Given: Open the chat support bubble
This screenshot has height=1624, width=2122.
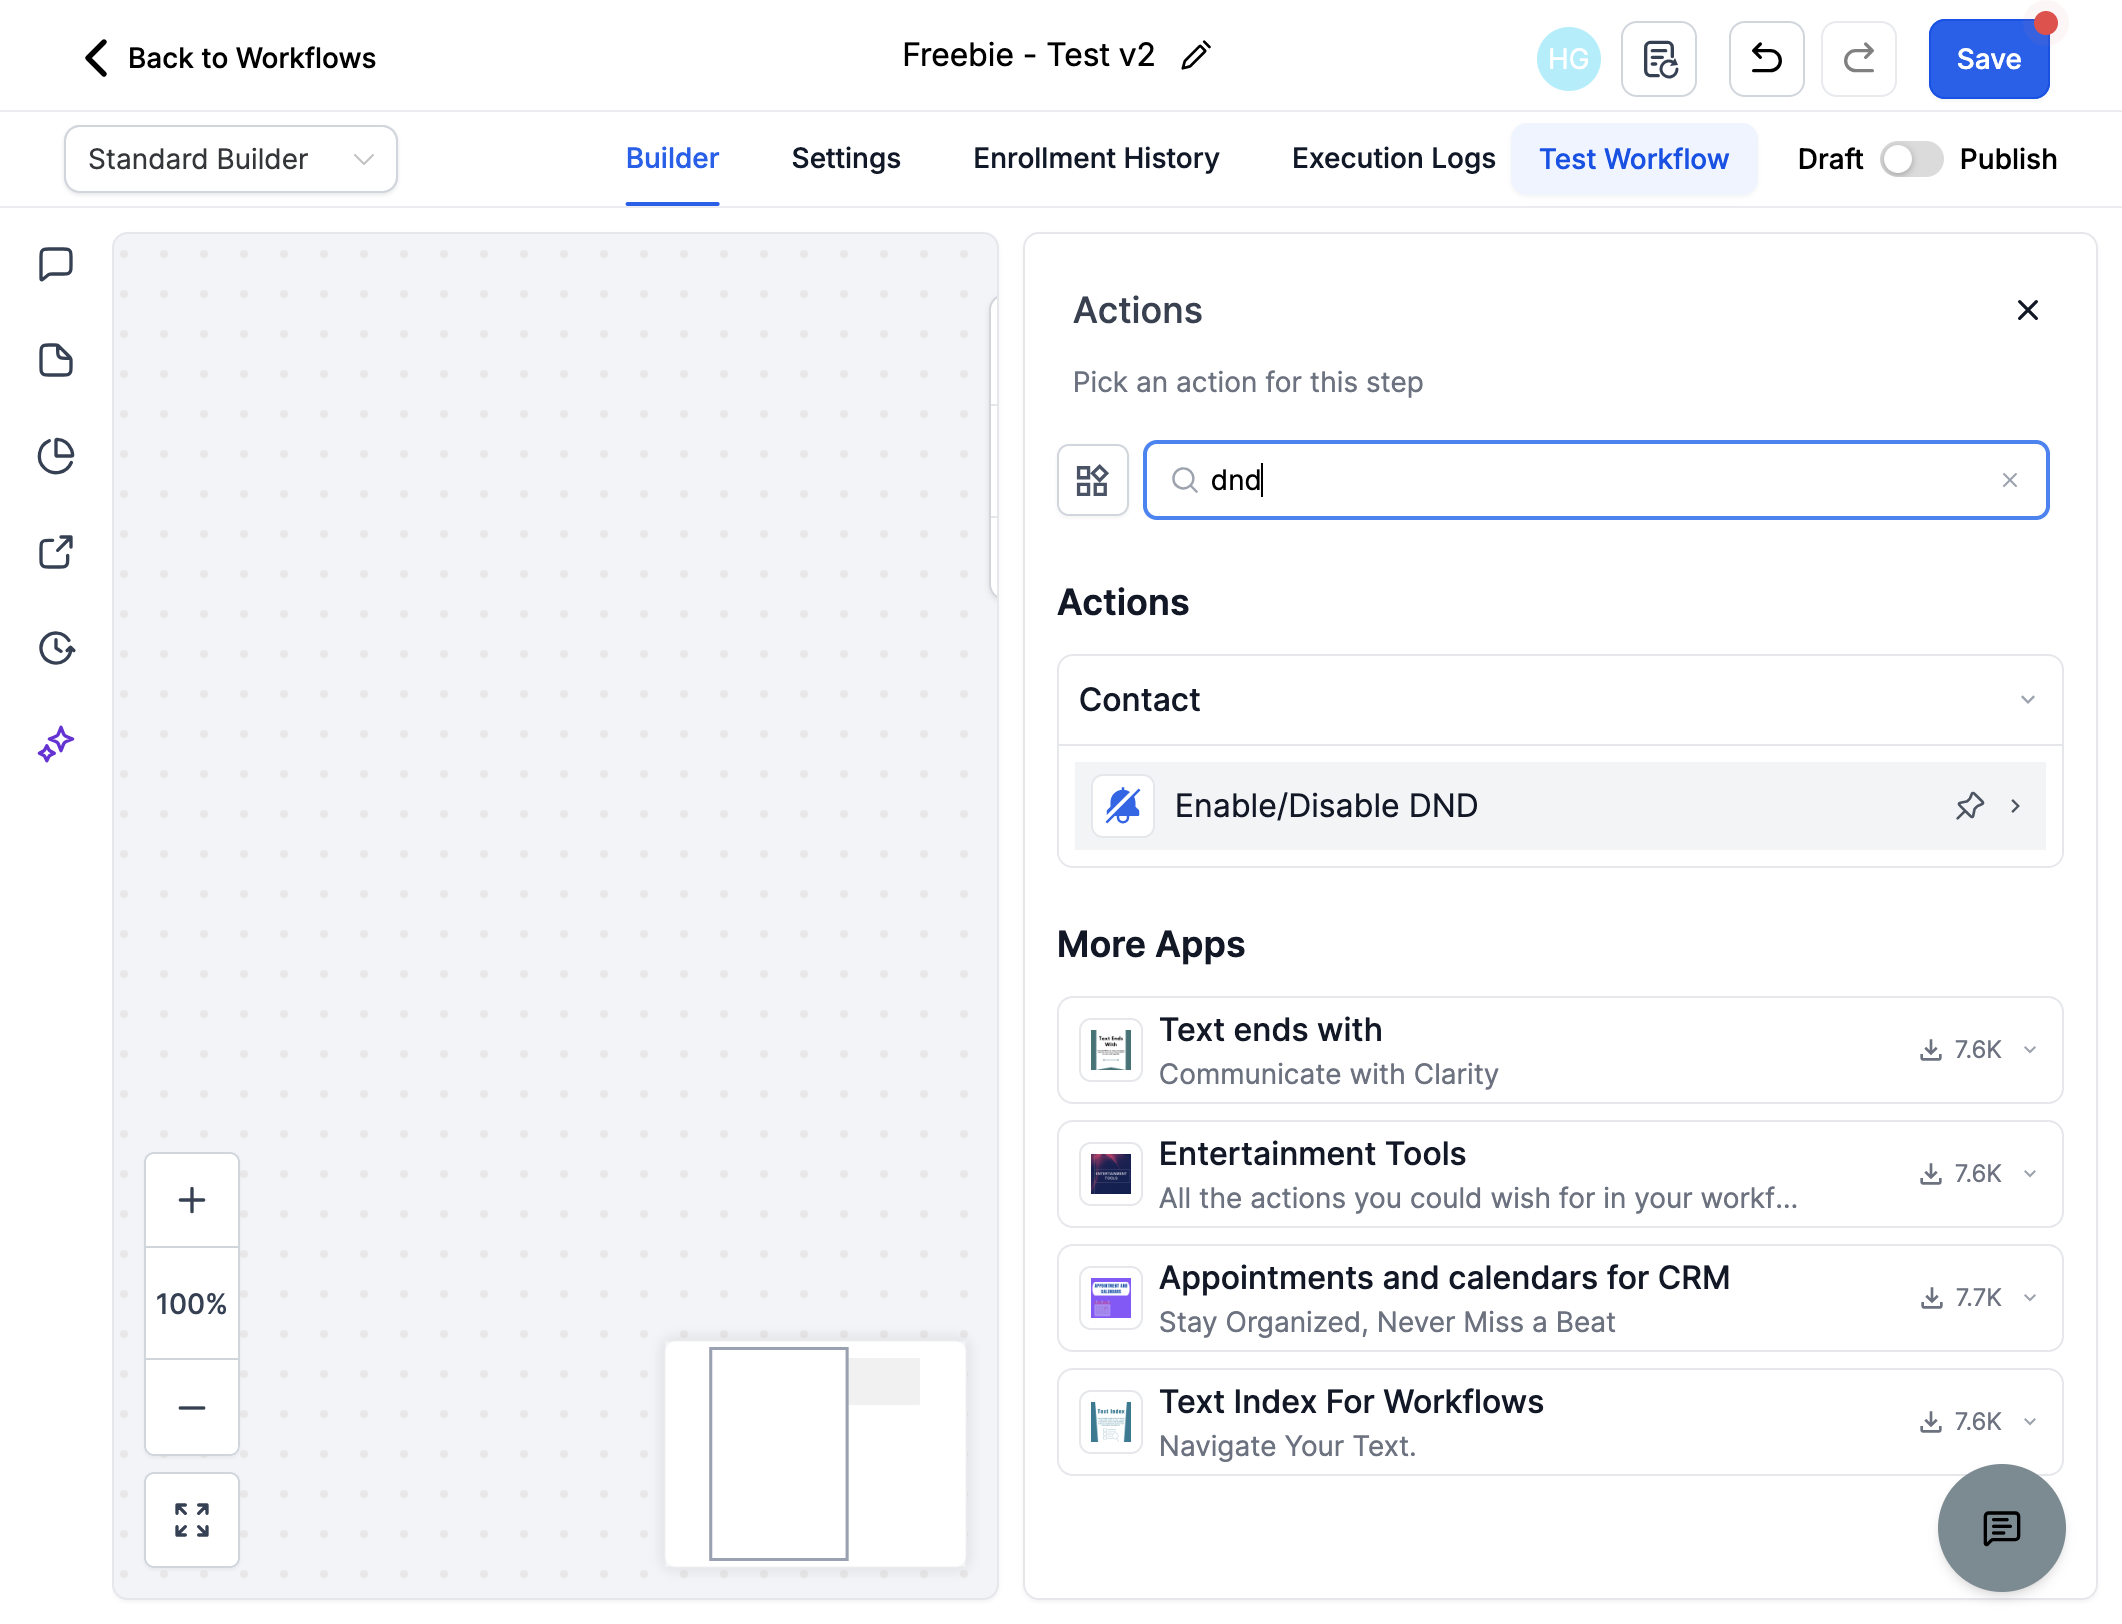Looking at the screenshot, I should (x=2001, y=1528).
